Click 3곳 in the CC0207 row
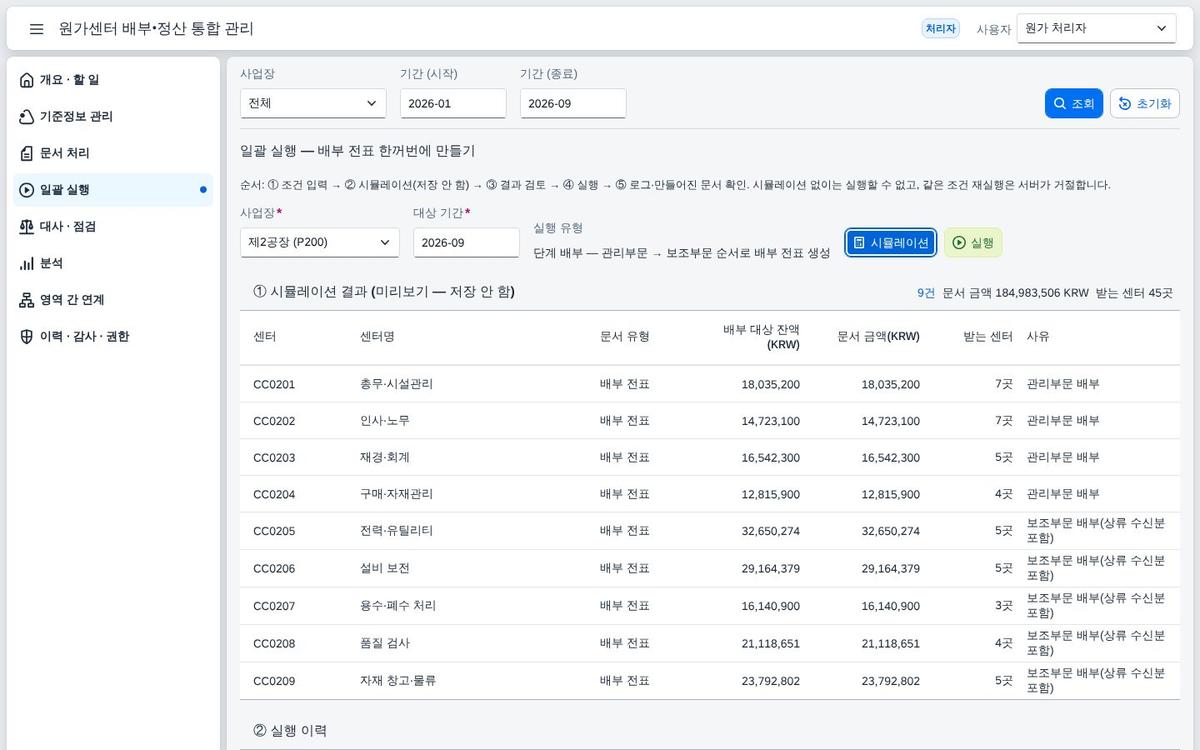Screen dimensions: 1200x750 tap(1003, 606)
